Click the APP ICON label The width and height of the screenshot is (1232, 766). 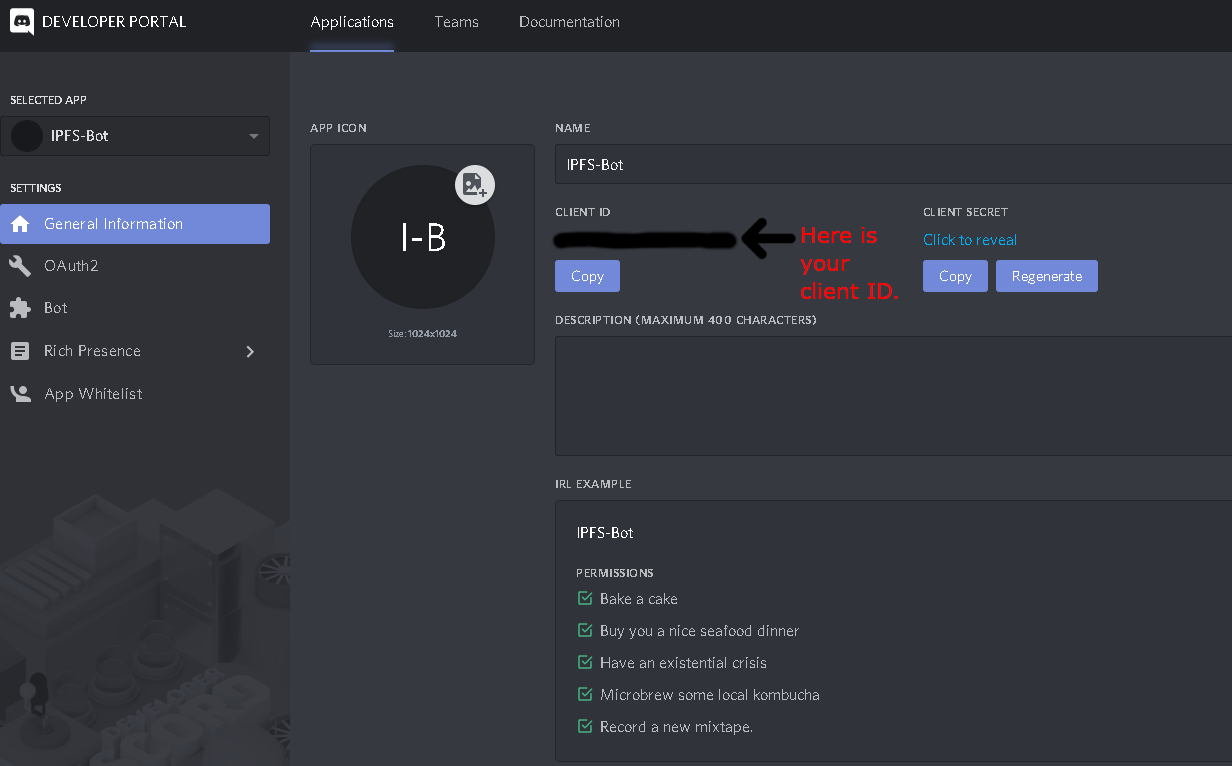338,128
